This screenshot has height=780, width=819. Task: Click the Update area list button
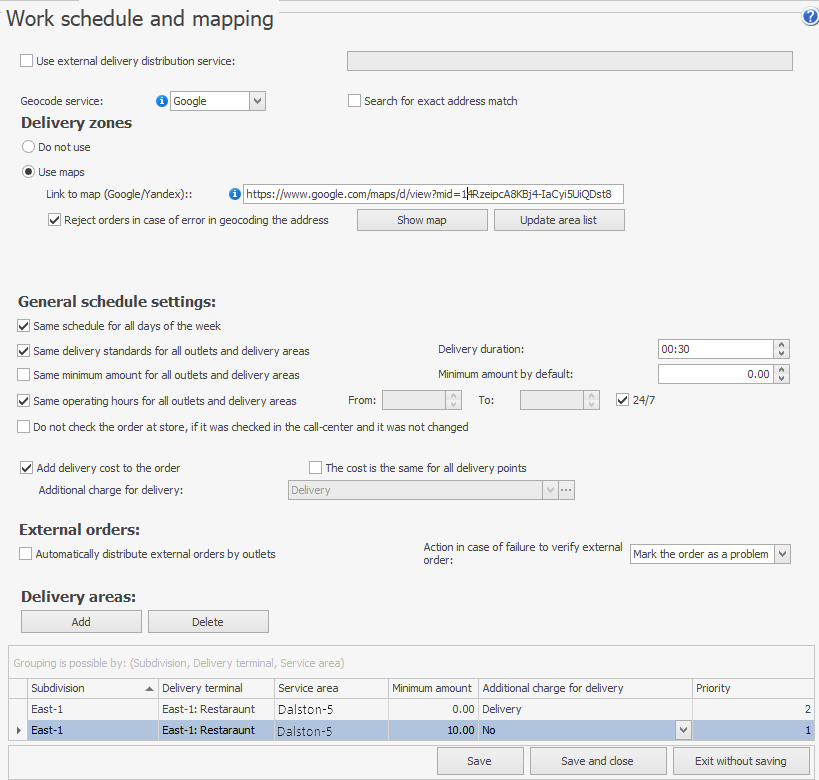click(559, 220)
